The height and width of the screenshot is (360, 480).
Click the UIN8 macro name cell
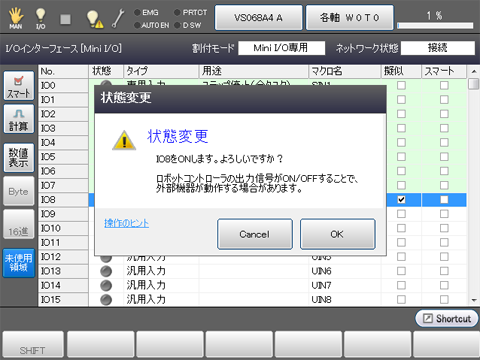345,300
